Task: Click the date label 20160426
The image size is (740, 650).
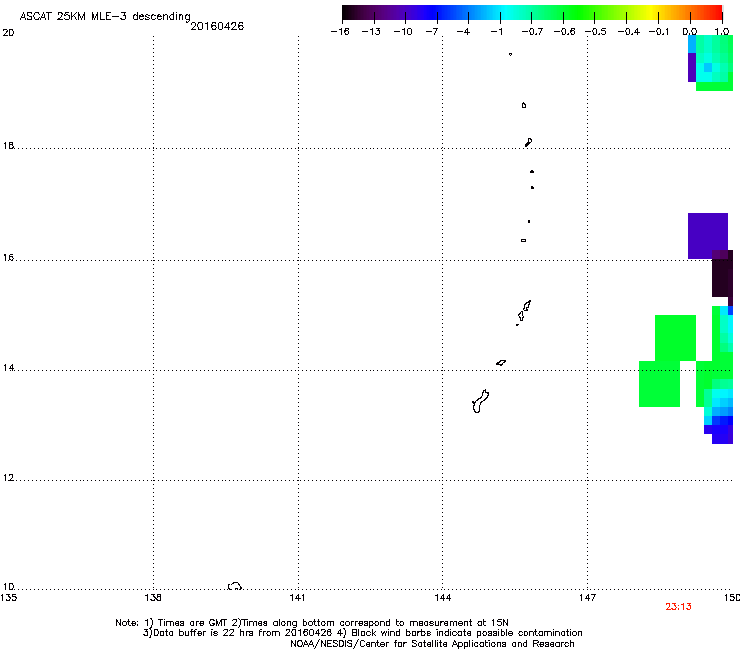Action: click(217, 26)
